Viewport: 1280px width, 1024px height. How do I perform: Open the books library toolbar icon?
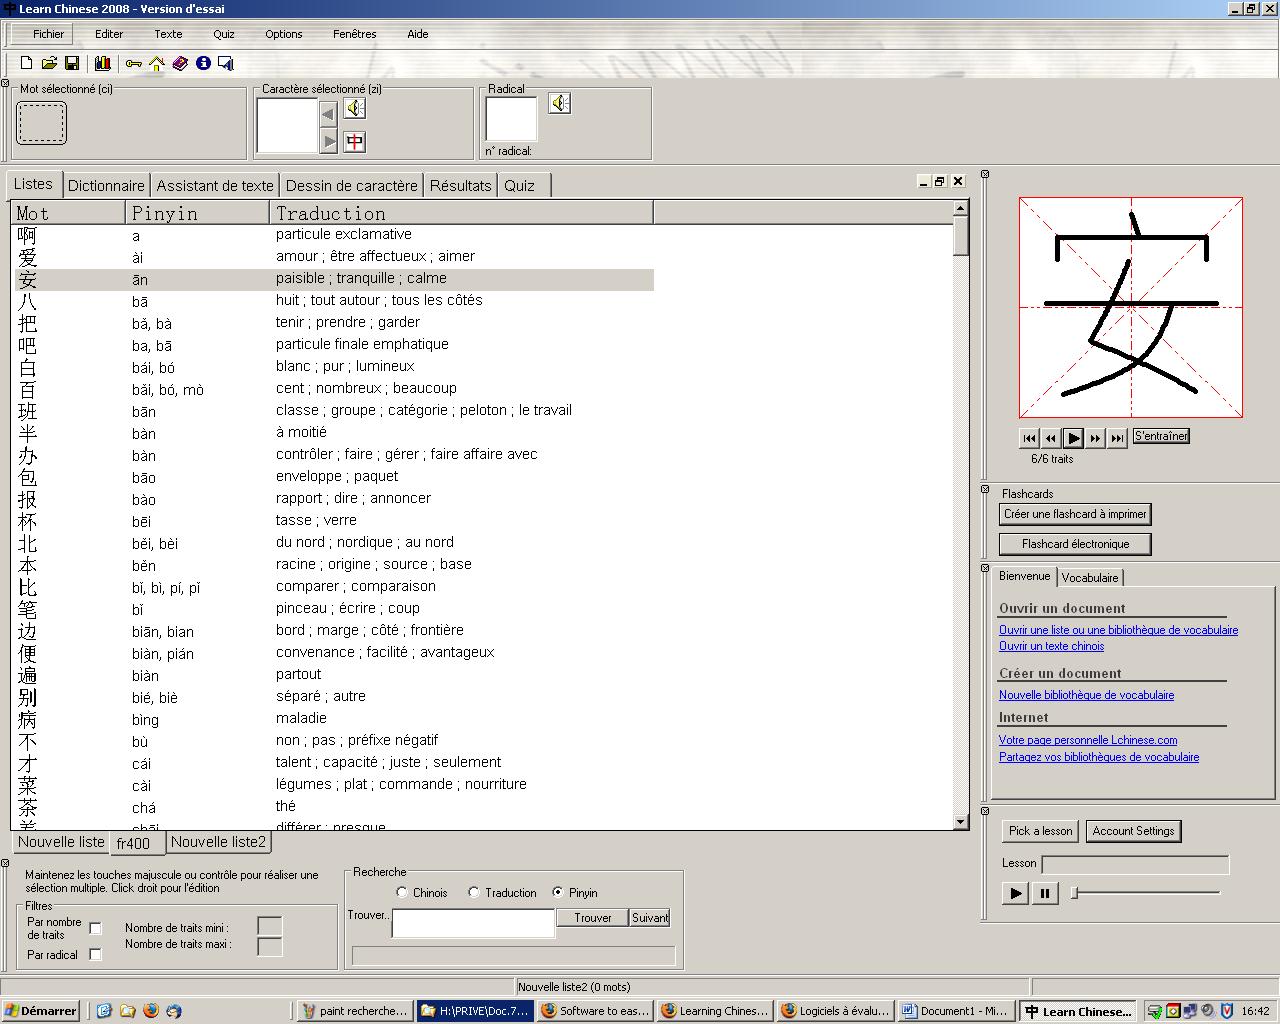[103, 63]
